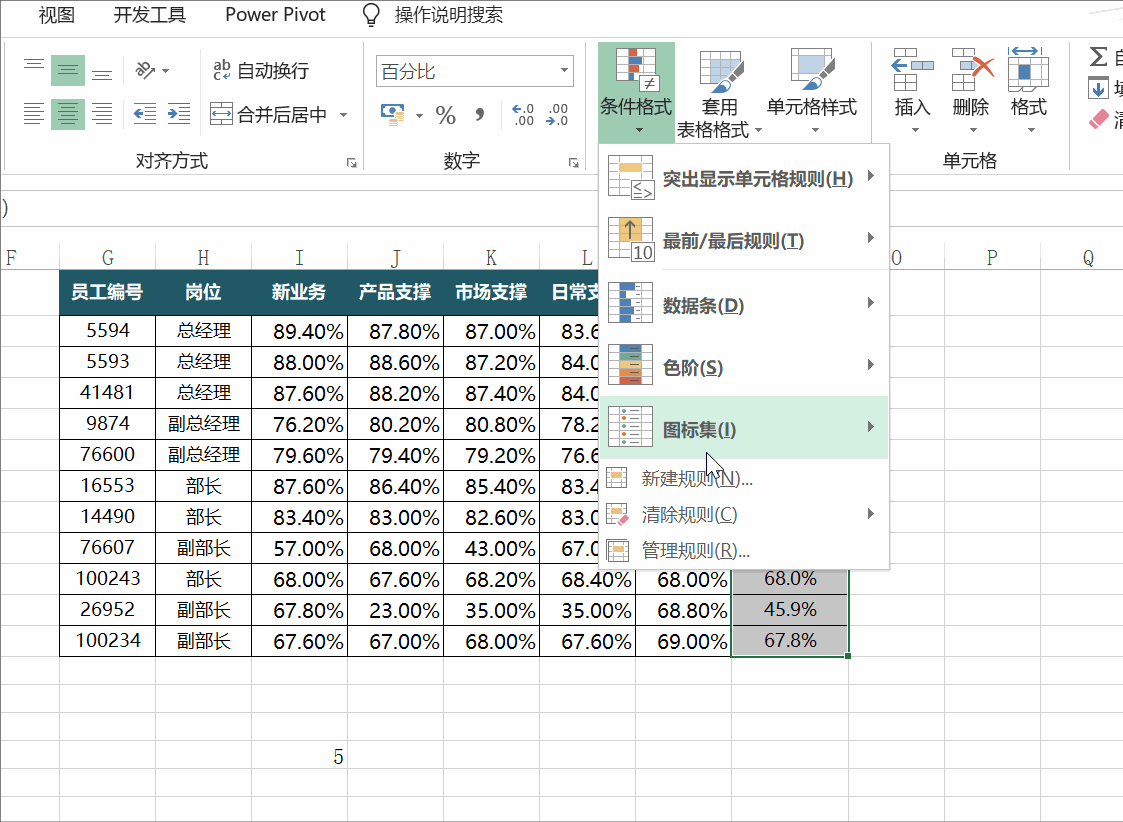Screen dimensions: 1123x822
Task: Toggle center horizontal alignment
Action: click(x=68, y=114)
